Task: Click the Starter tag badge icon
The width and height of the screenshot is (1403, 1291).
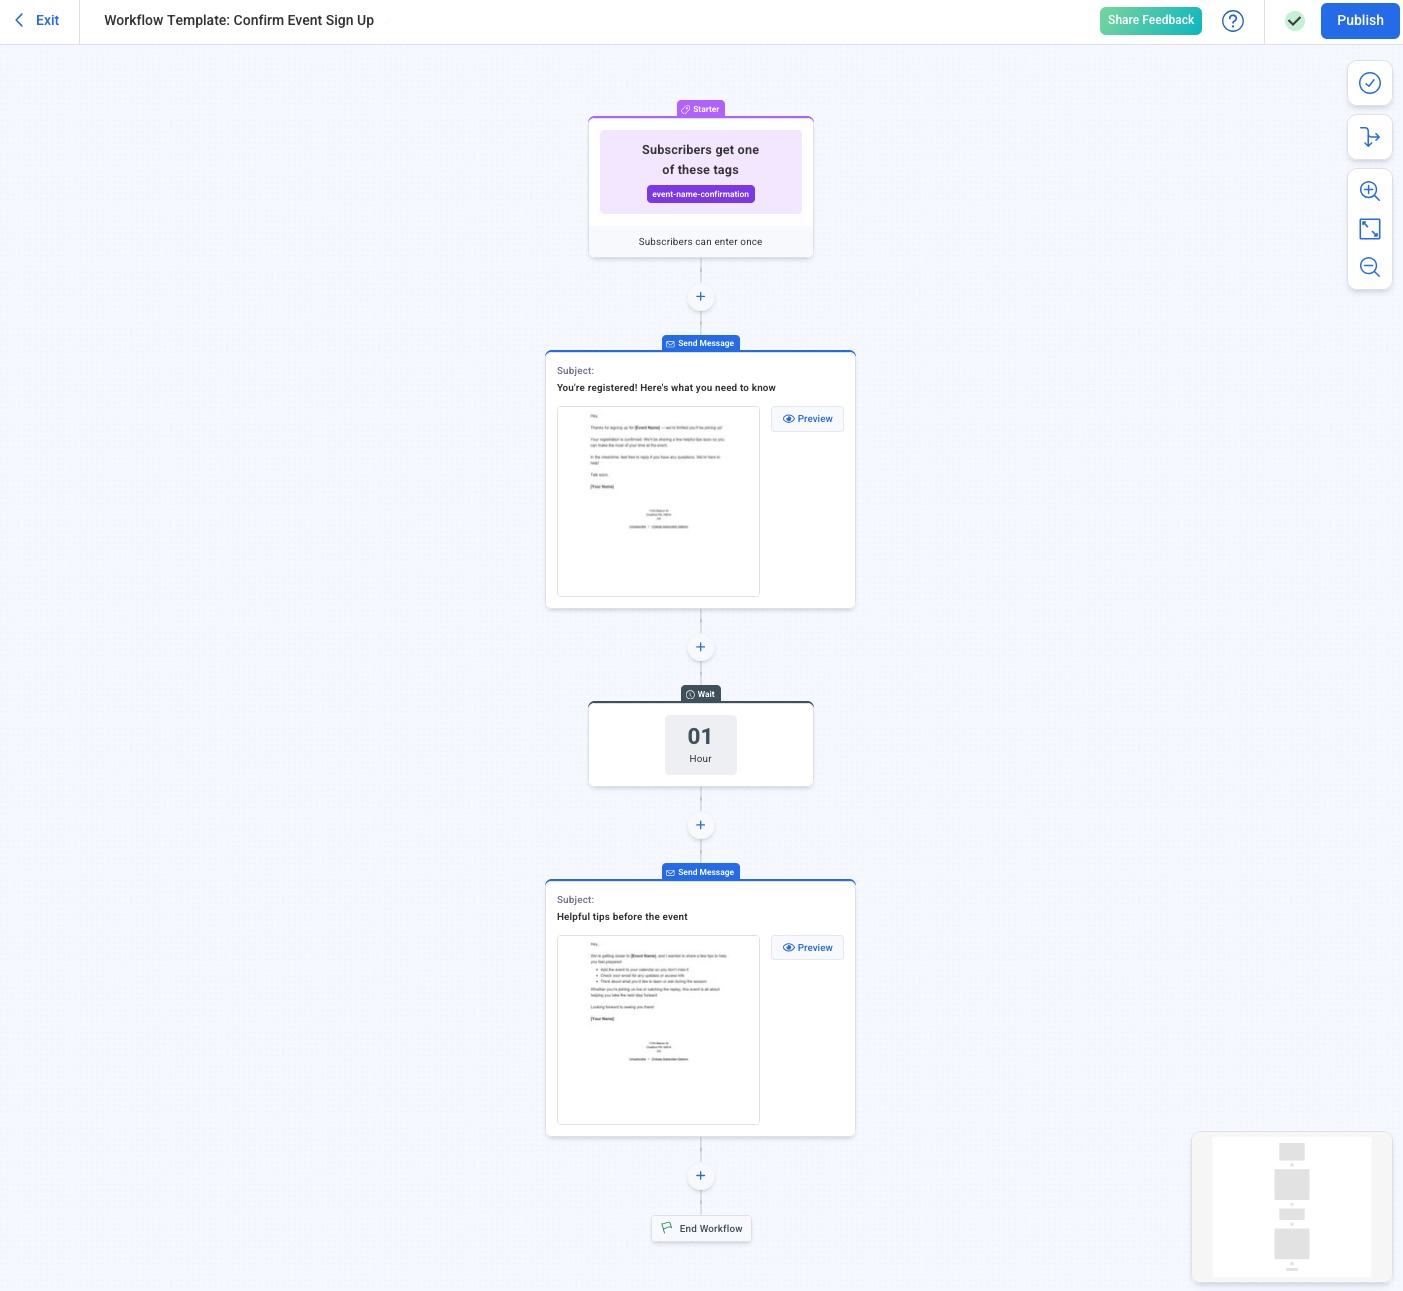Action: click(686, 109)
